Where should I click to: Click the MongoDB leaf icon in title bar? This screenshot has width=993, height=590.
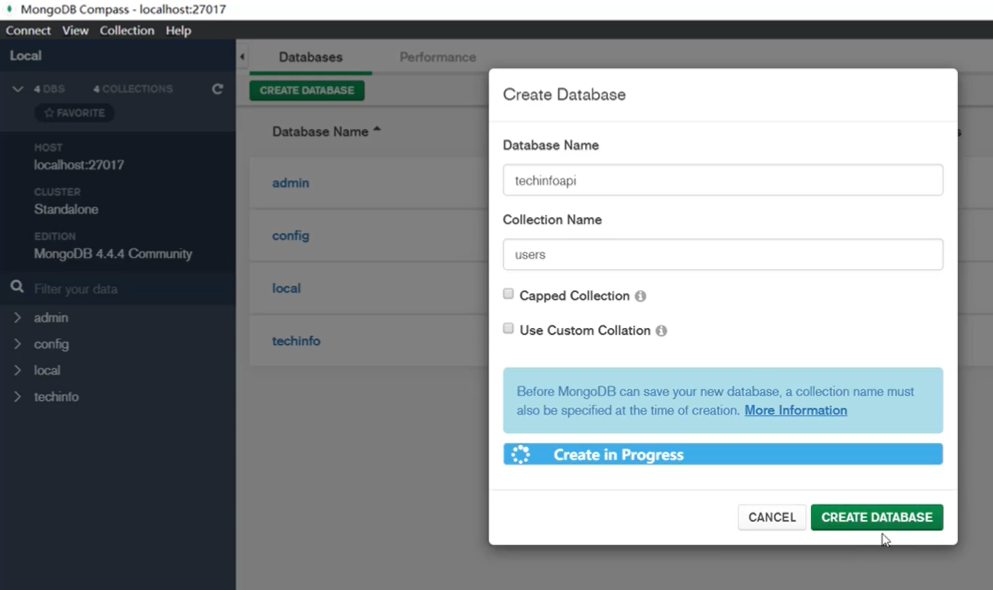pos(9,9)
